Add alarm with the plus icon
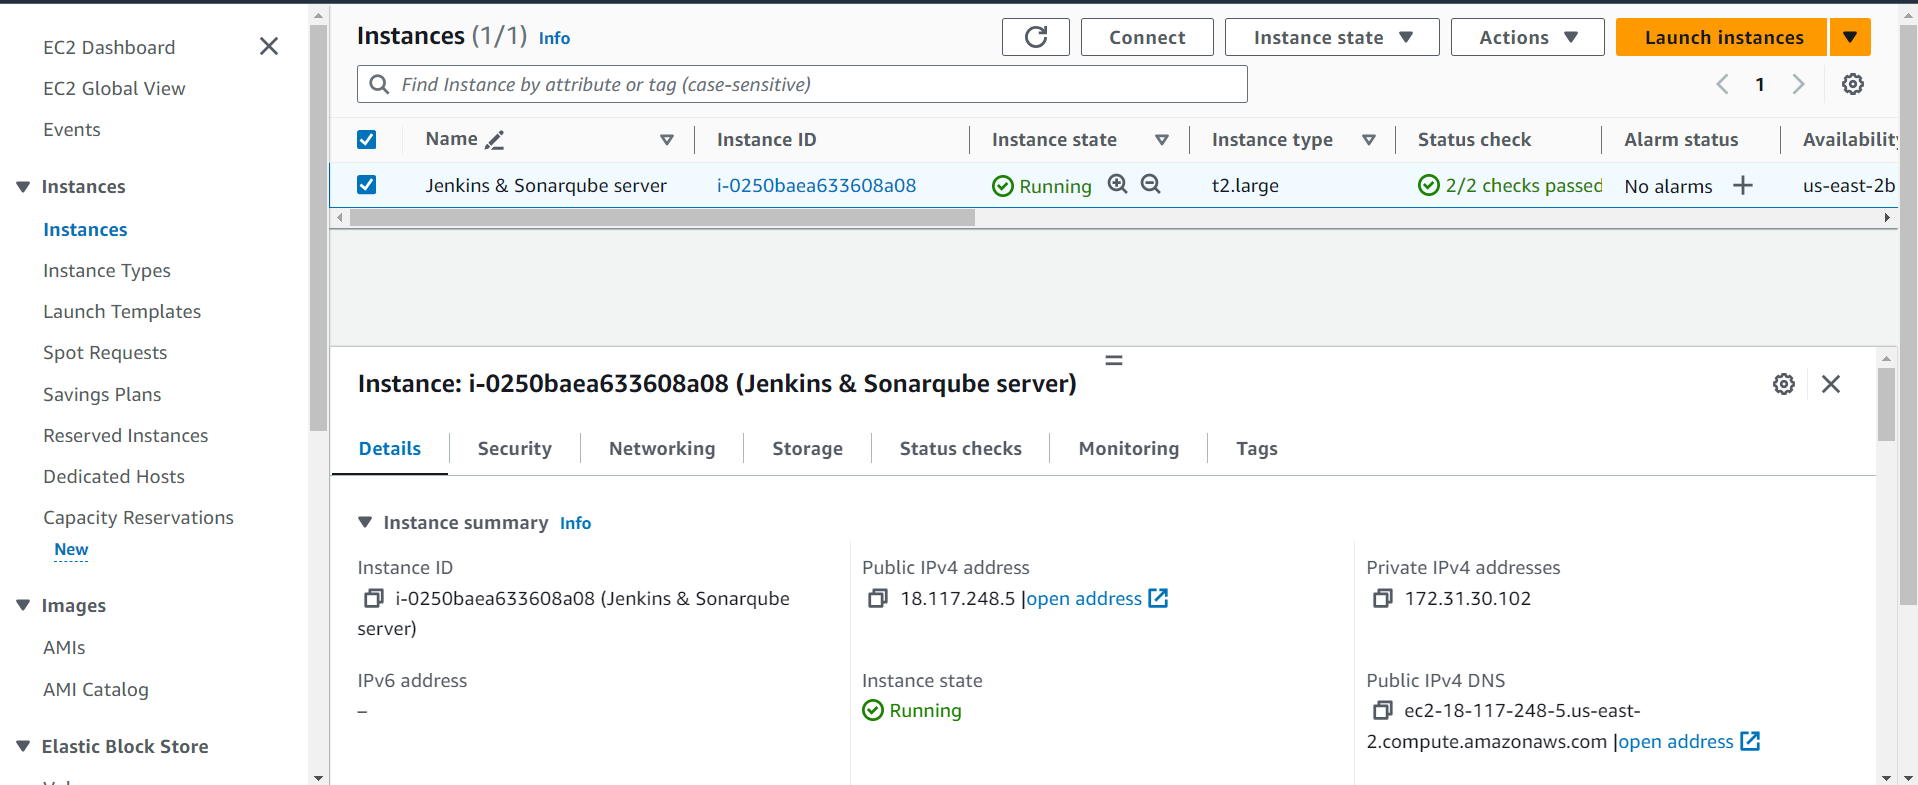Screen dimensions: 1918x785 [x=1743, y=185]
